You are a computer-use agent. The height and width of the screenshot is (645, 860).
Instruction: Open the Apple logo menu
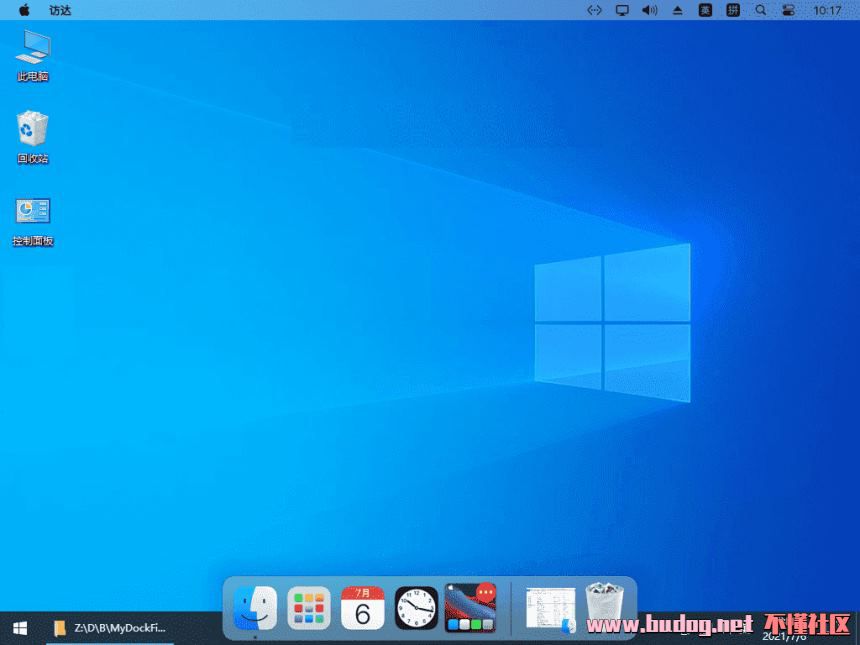(24, 10)
